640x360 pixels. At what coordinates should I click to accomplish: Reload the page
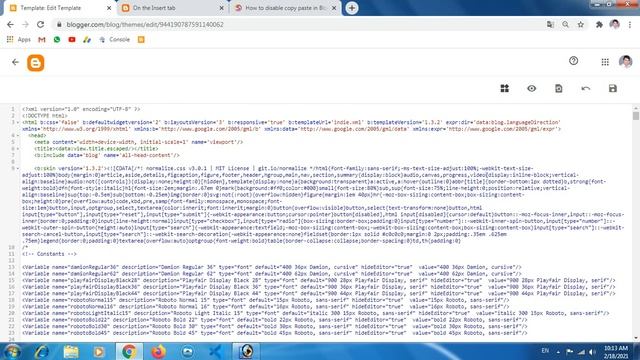pos(40,24)
